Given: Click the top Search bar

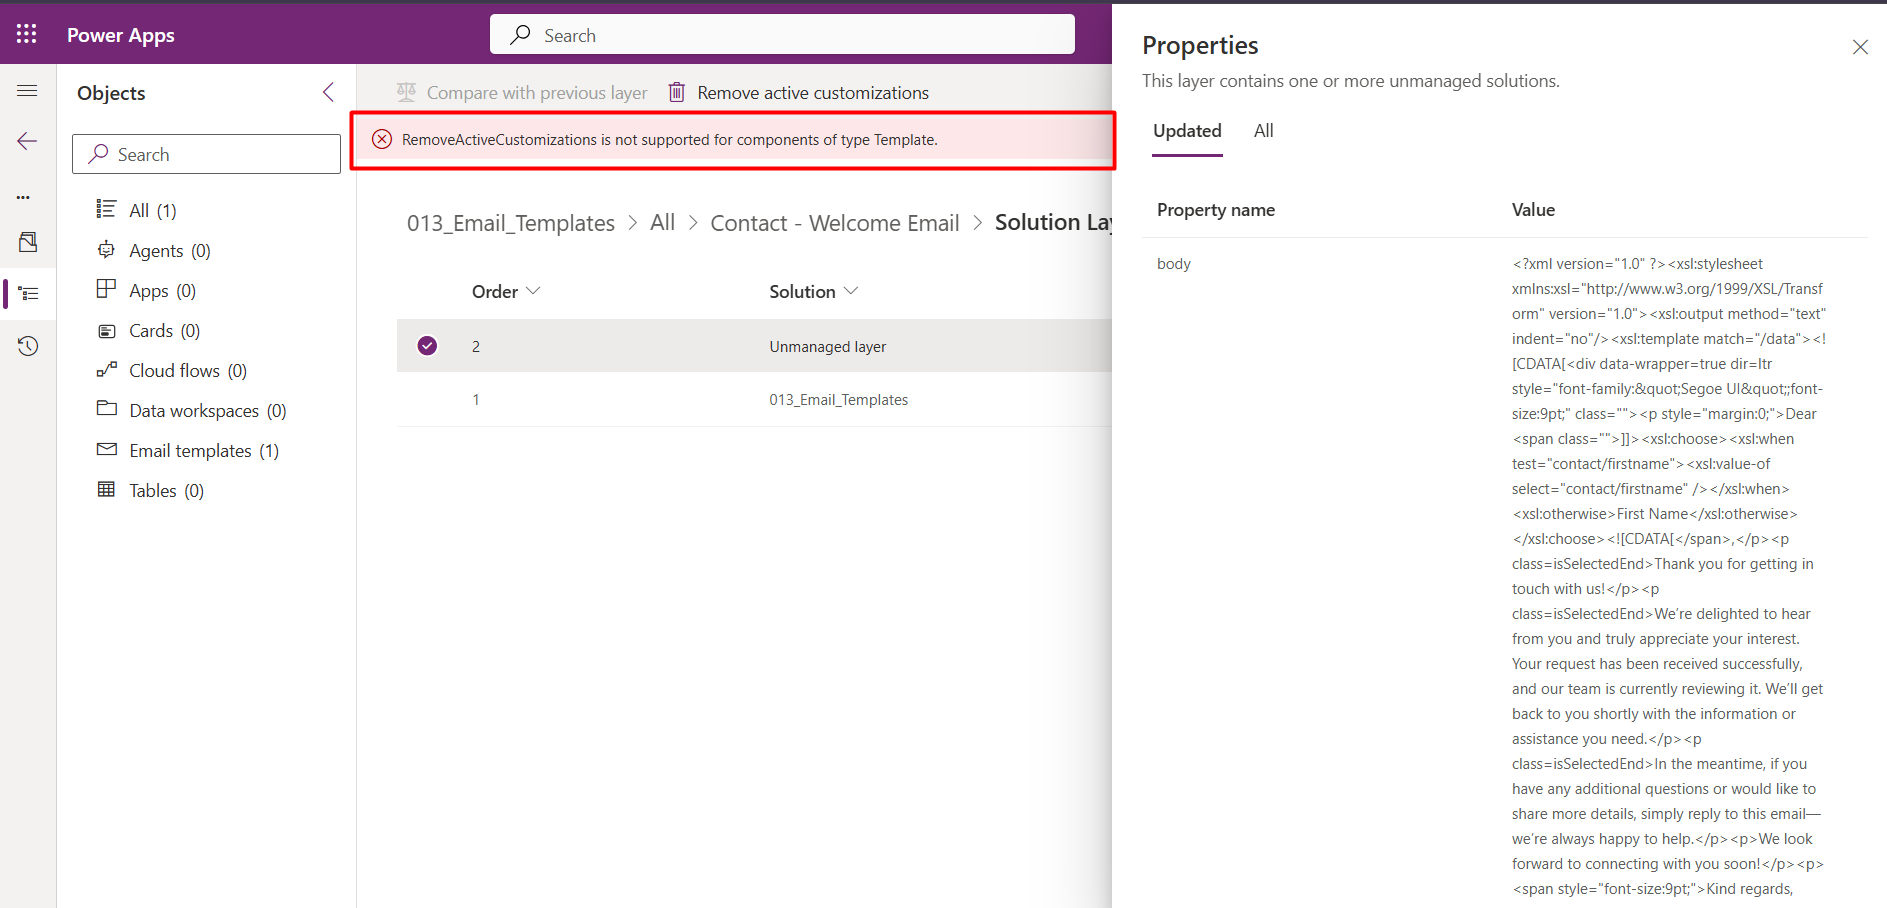Looking at the screenshot, I should click(782, 34).
